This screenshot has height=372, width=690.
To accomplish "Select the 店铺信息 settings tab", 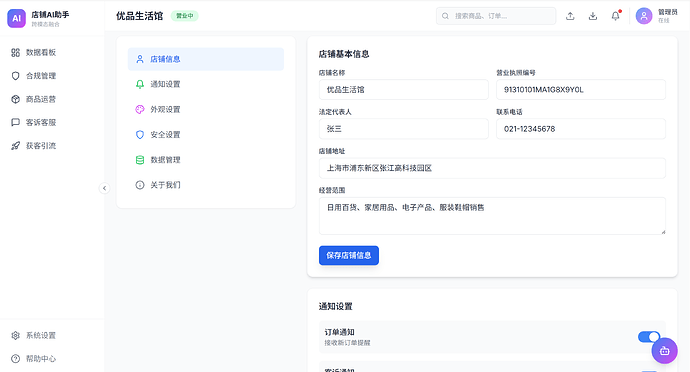I will (x=206, y=59).
